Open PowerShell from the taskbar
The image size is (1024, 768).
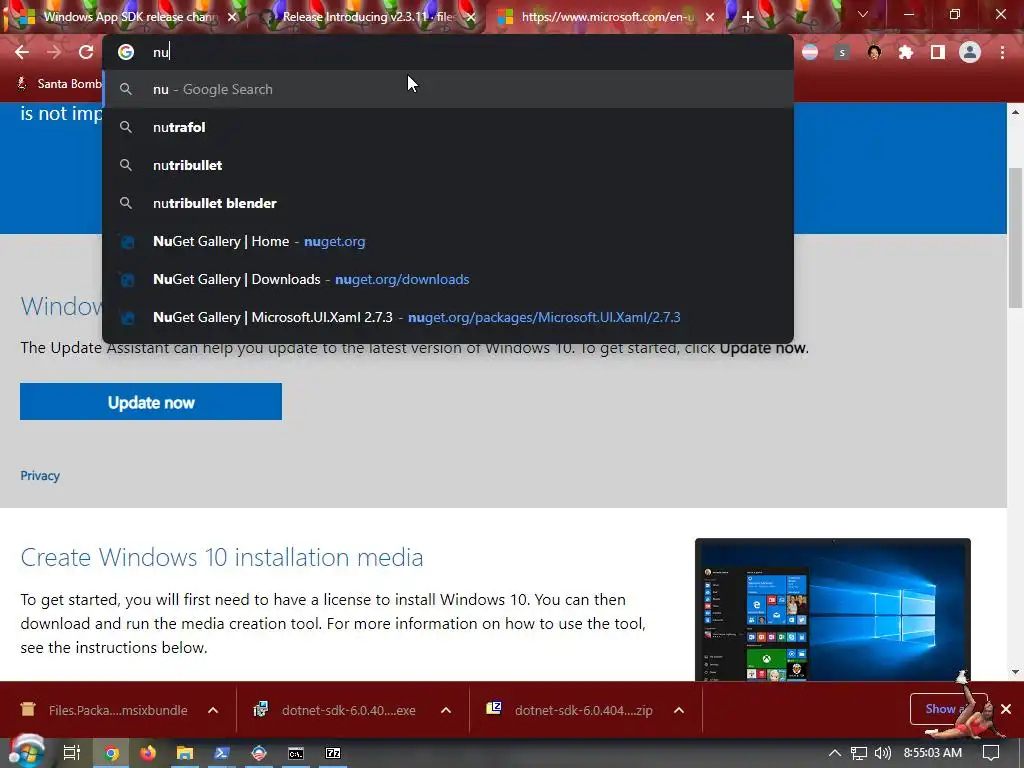coord(222,753)
